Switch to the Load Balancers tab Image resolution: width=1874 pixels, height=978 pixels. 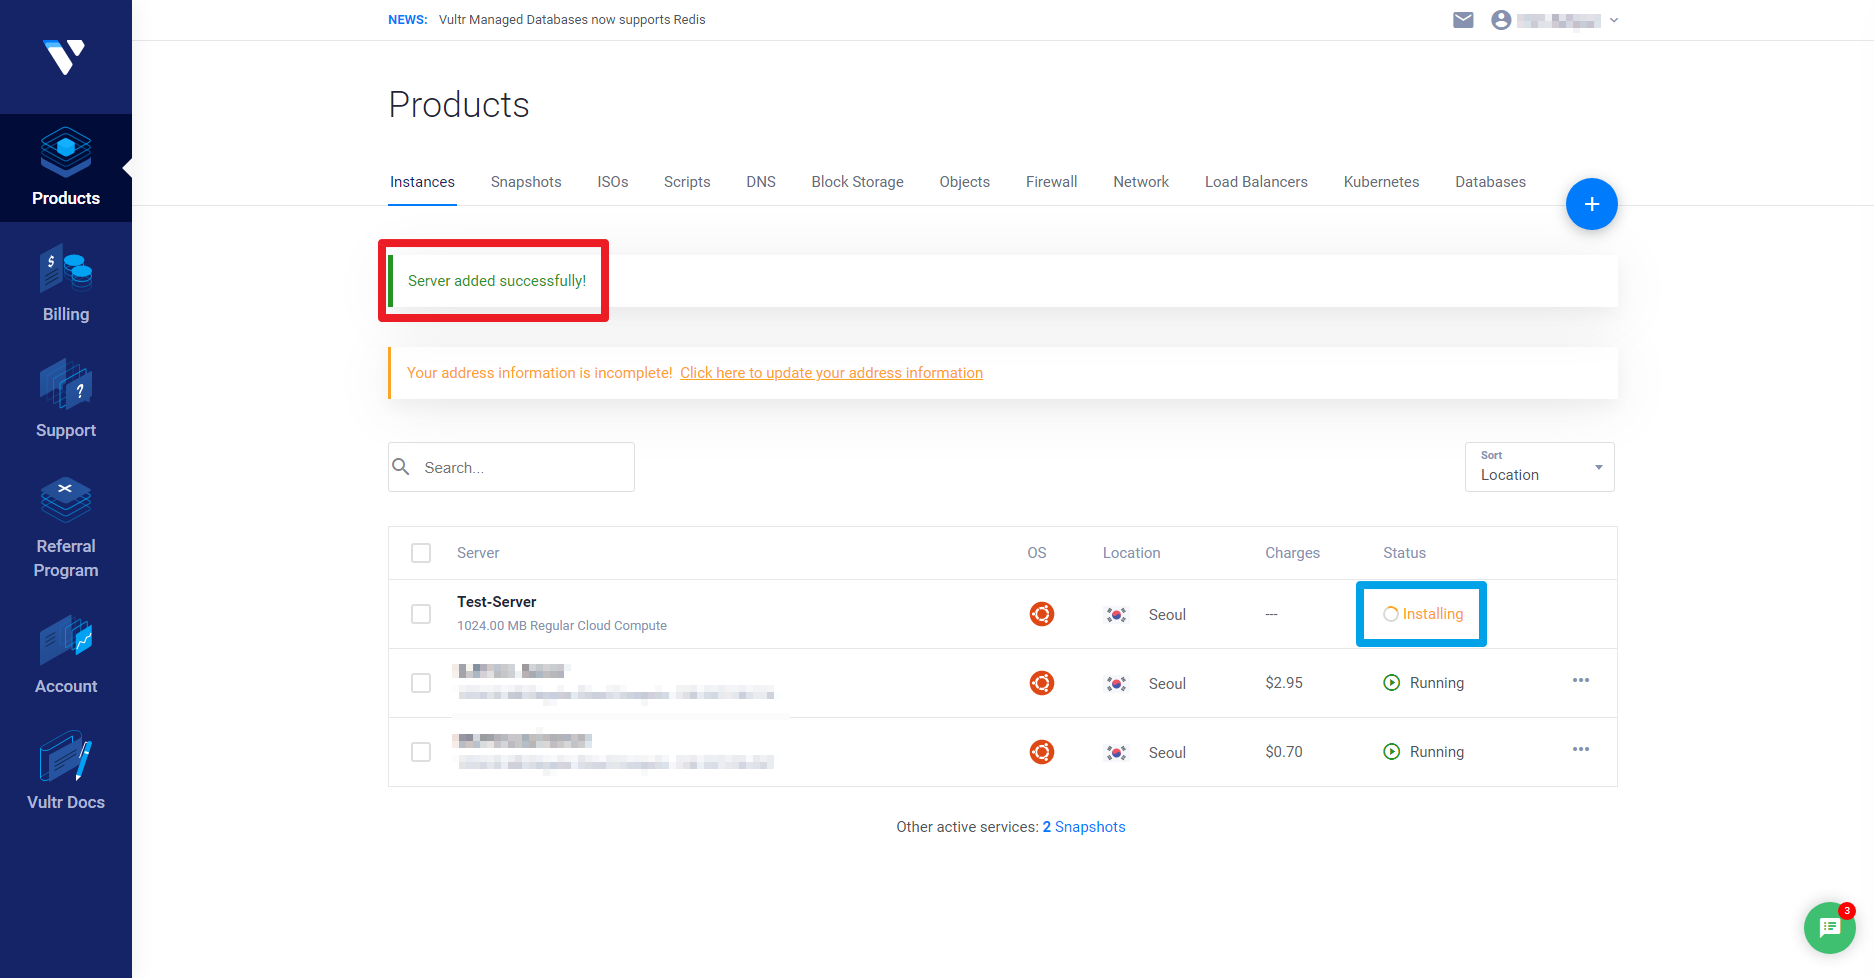(x=1256, y=182)
